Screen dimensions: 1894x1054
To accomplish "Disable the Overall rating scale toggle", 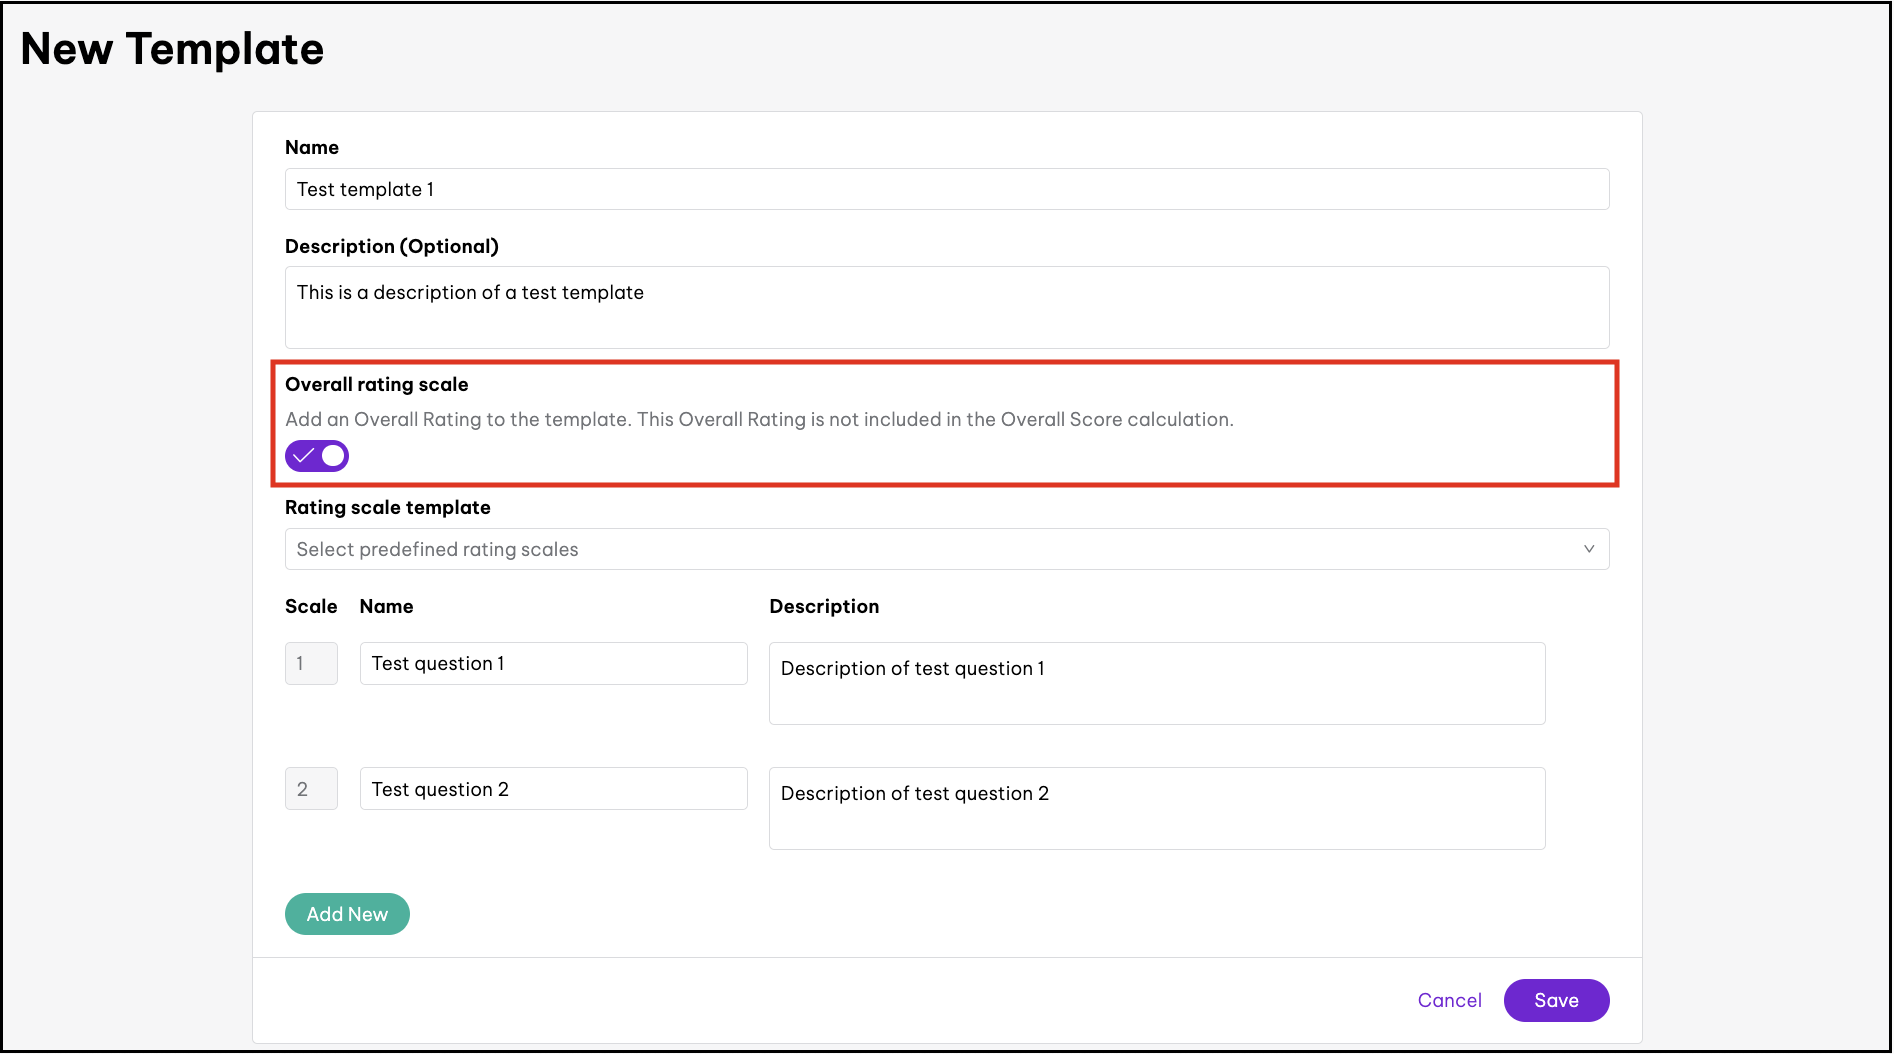I will (x=317, y=456).
